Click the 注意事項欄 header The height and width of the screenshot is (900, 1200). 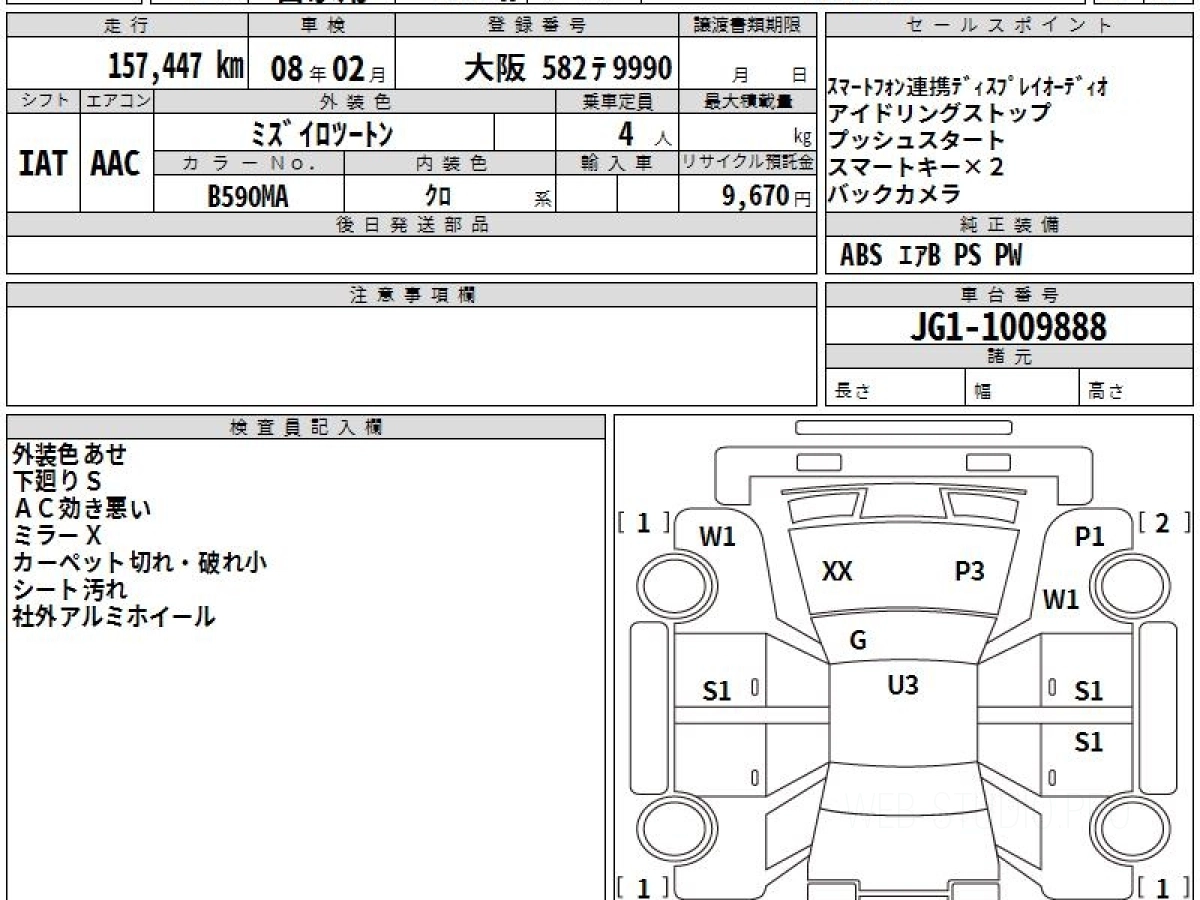pyautogui.click(x=412, y=295)
